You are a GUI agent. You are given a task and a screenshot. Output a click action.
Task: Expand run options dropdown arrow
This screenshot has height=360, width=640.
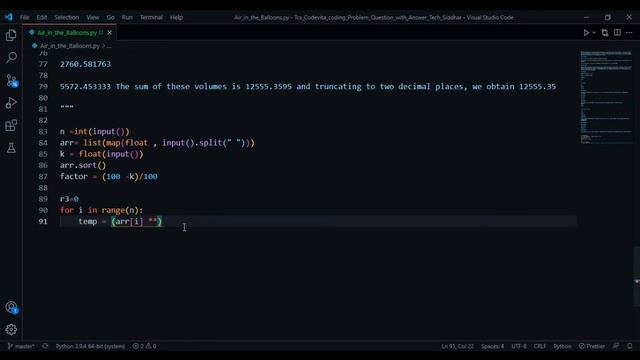(x=594, y=33)
